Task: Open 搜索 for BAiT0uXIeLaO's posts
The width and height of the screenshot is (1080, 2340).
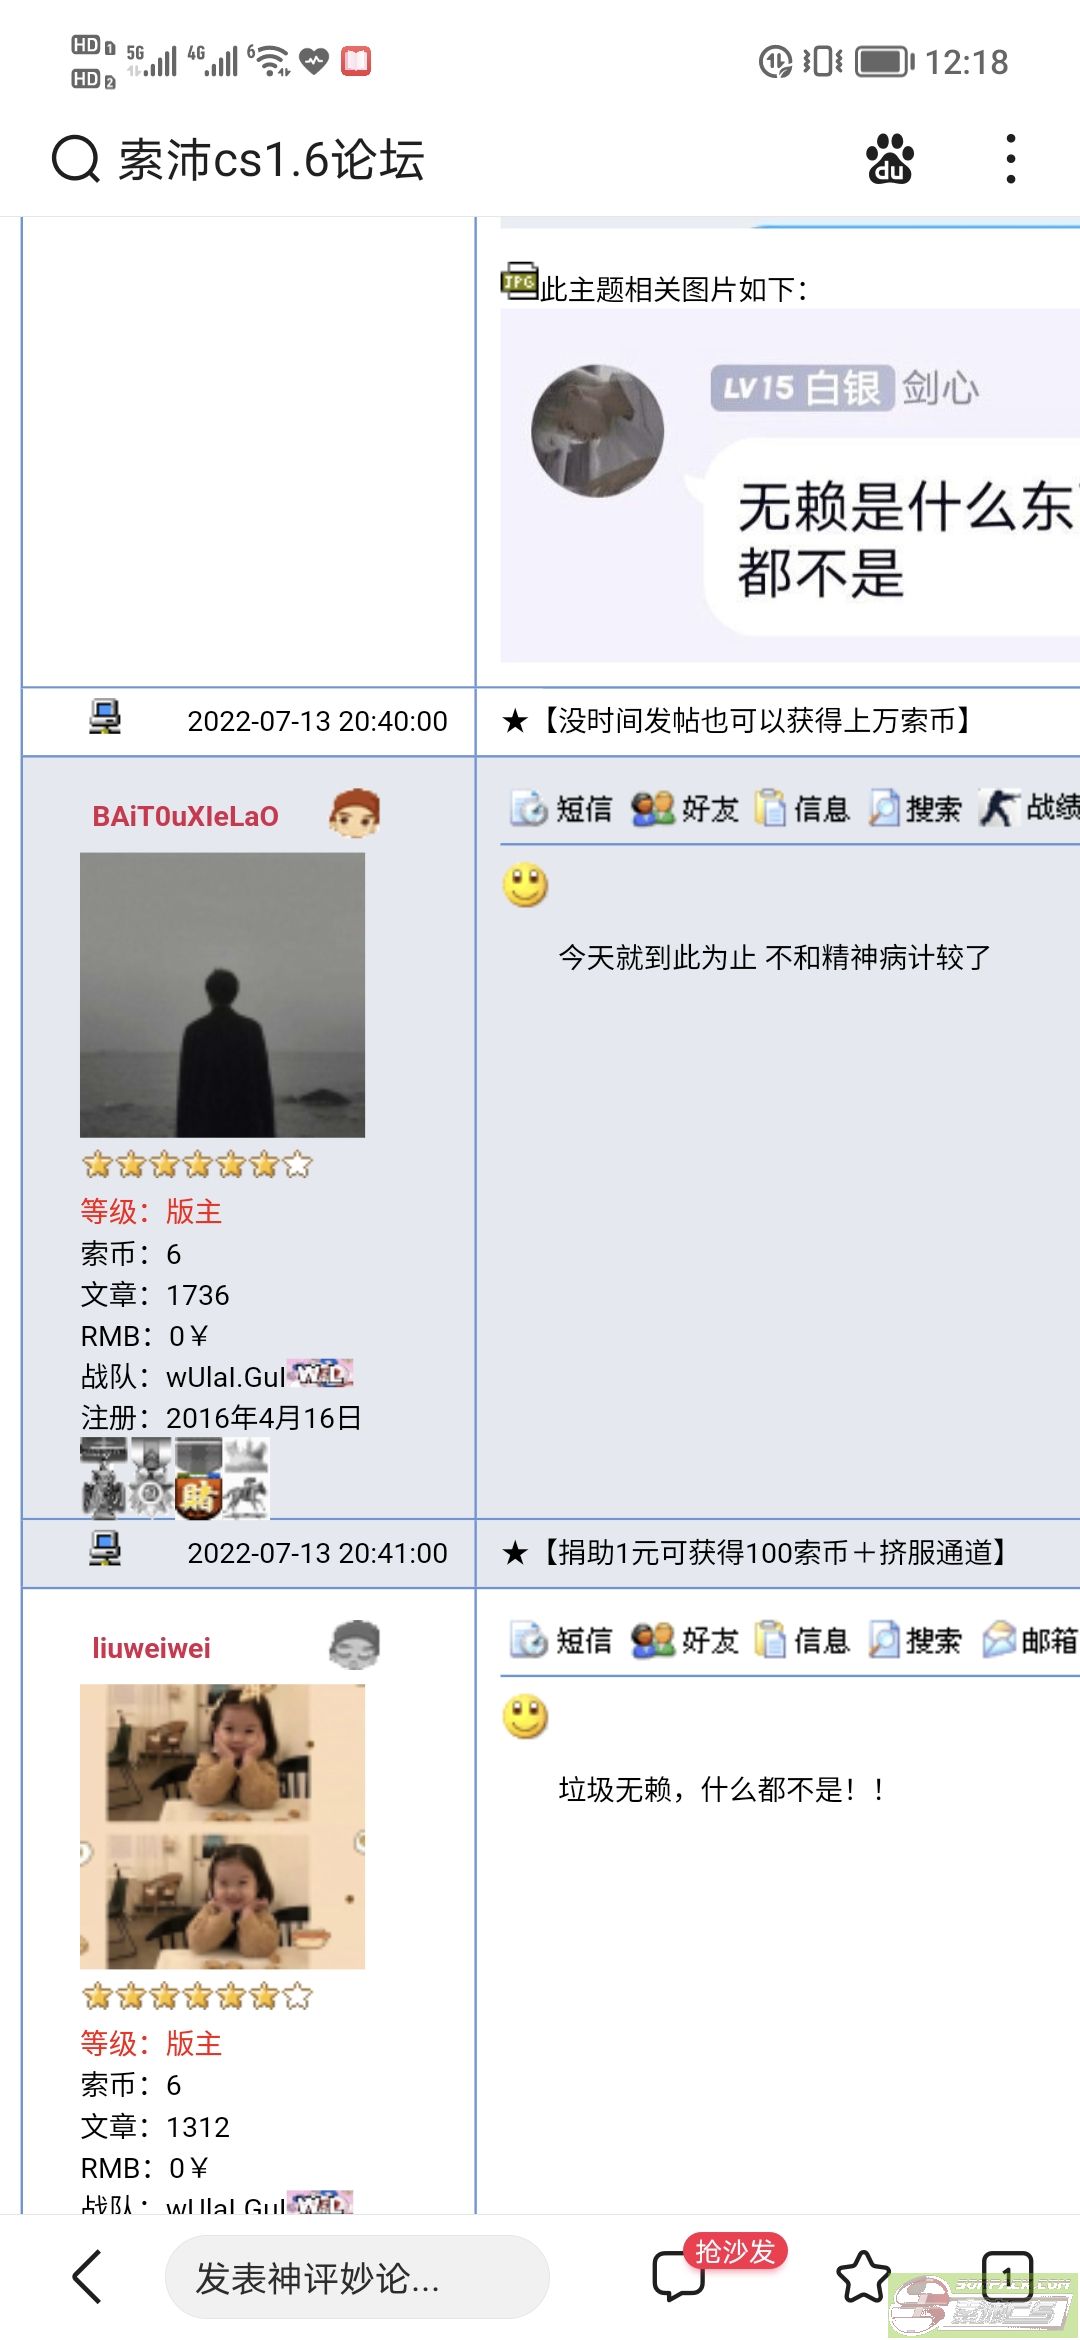Action: [914, 807]
